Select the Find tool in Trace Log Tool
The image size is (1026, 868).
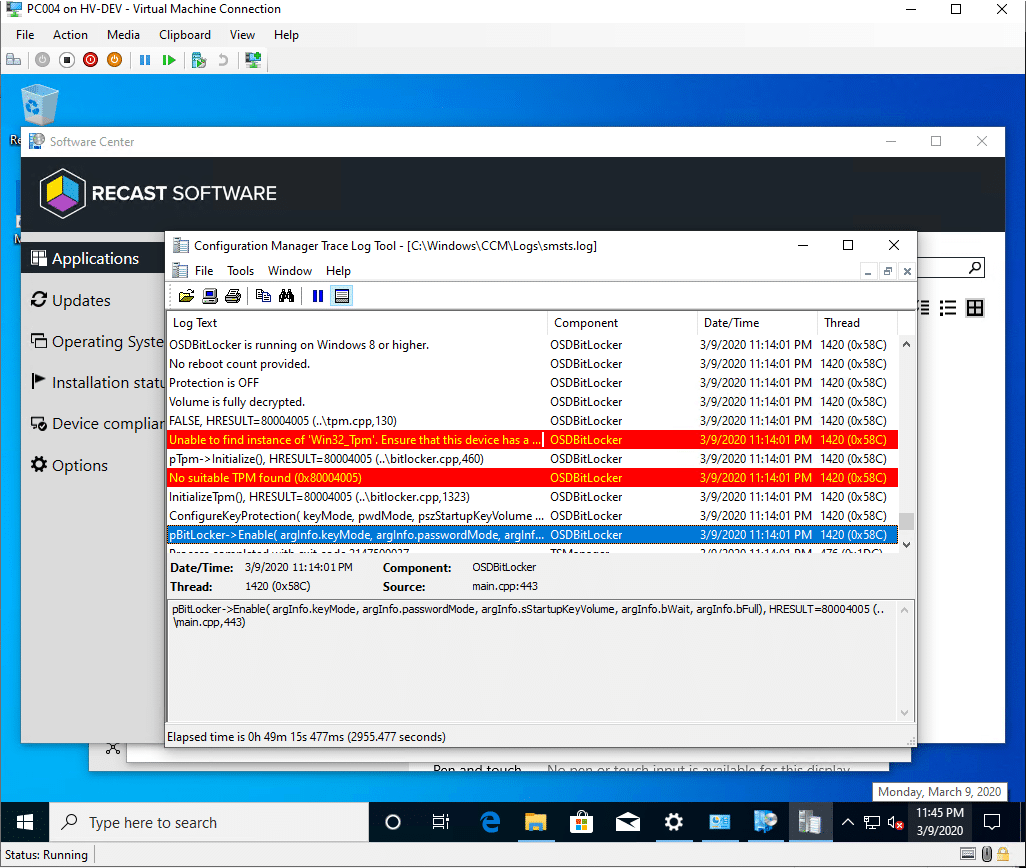(x=286, y=295)
